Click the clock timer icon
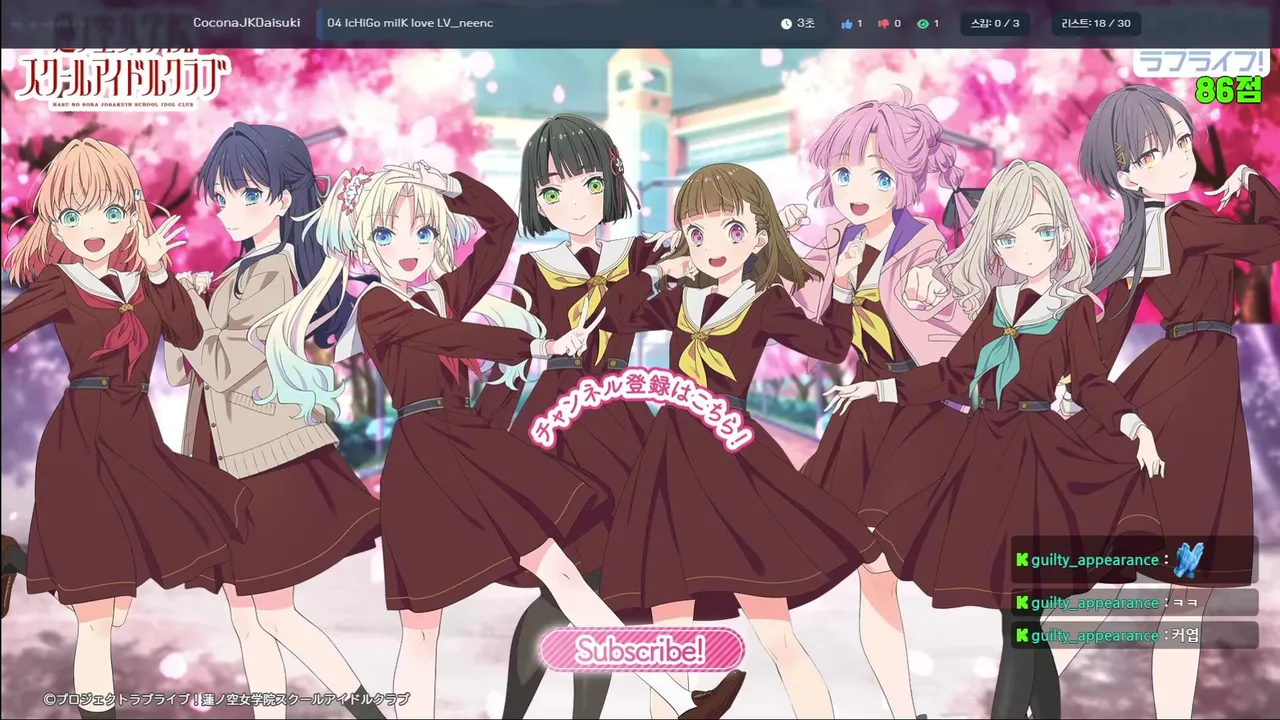Screen dimensions: 1280x720 tap(786, 23)
